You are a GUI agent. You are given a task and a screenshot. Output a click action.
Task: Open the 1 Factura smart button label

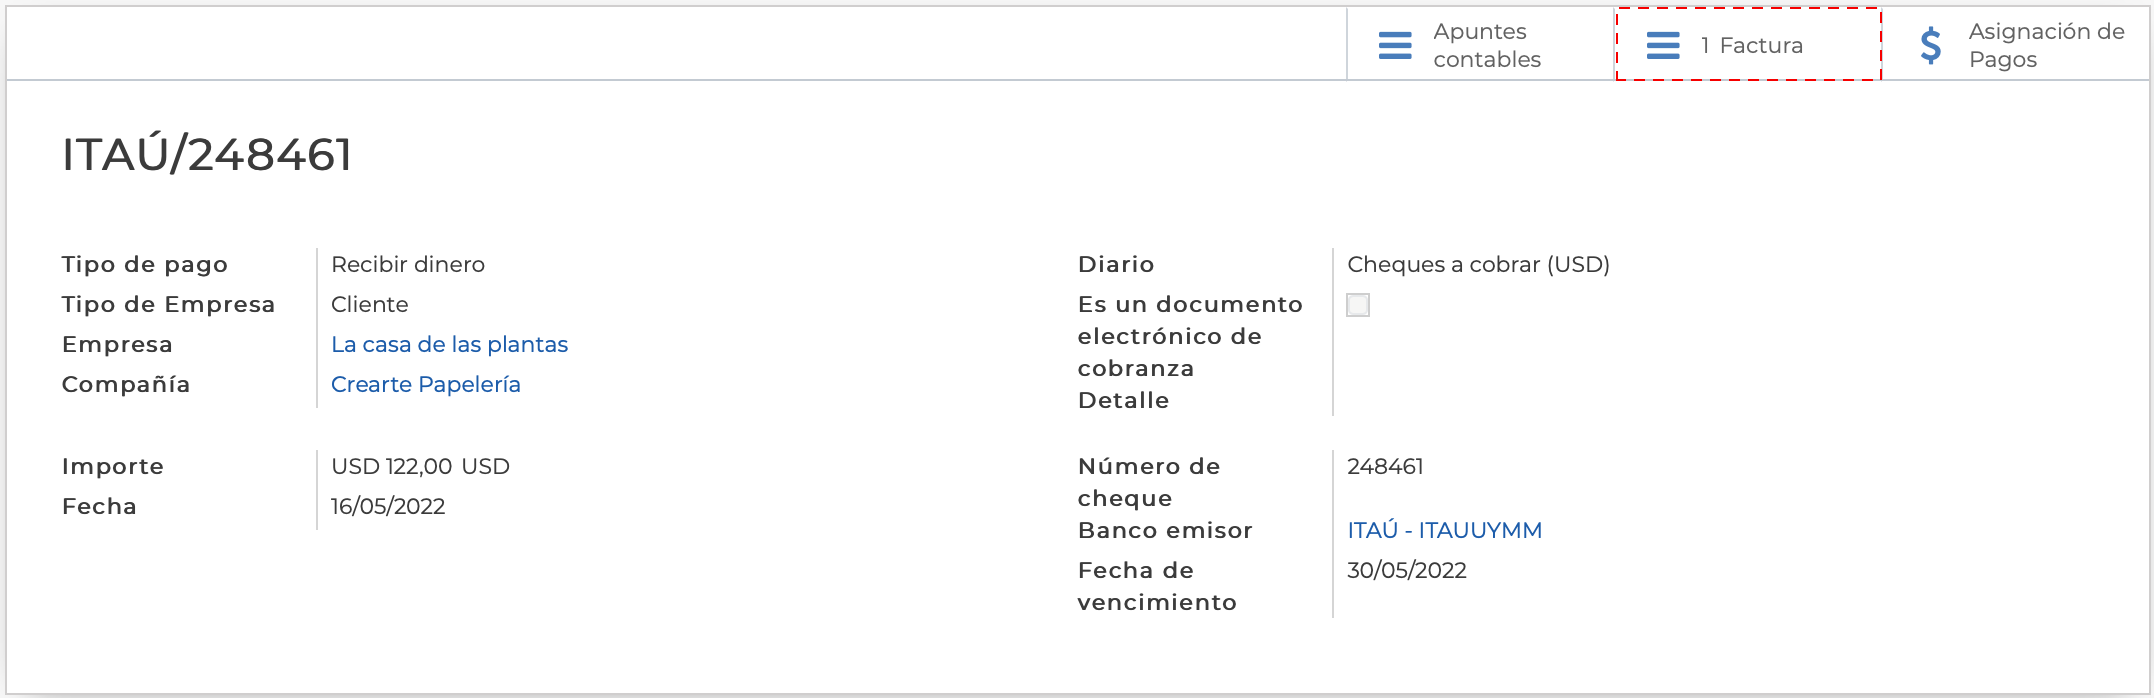point(1751,46)
